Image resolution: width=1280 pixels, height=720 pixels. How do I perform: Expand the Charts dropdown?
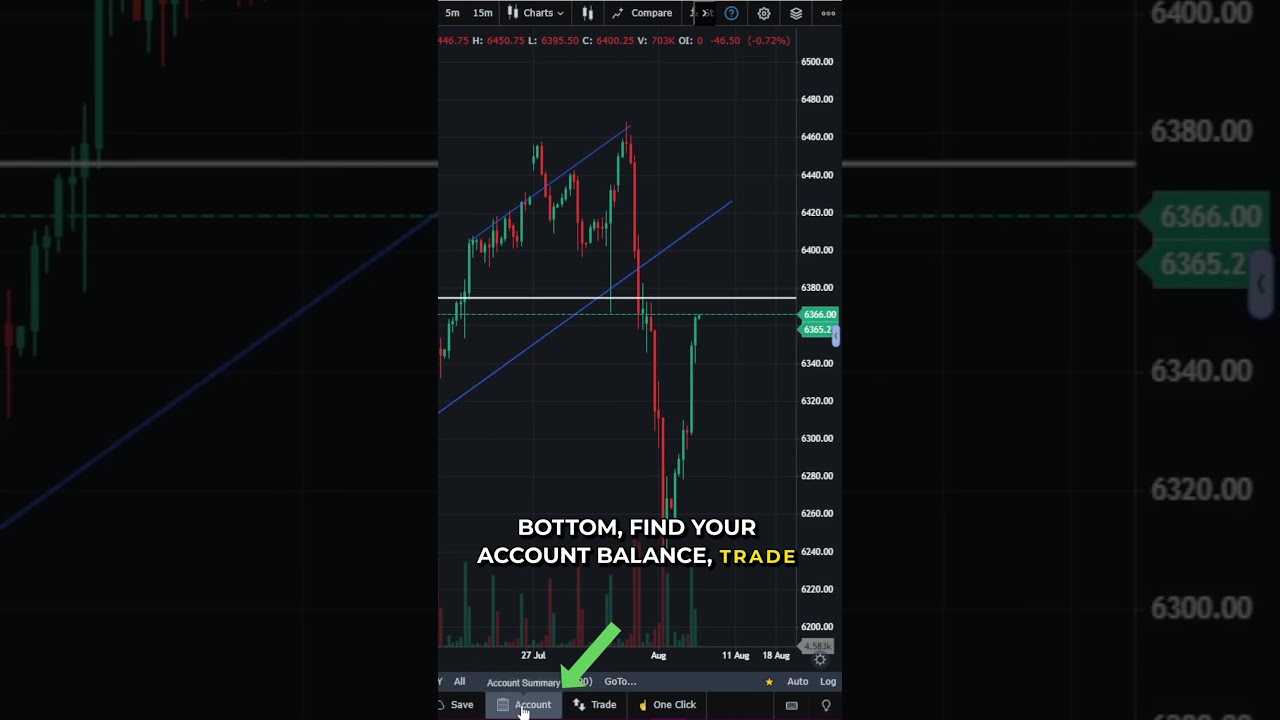pyautogui.click(x=535, y=13)
